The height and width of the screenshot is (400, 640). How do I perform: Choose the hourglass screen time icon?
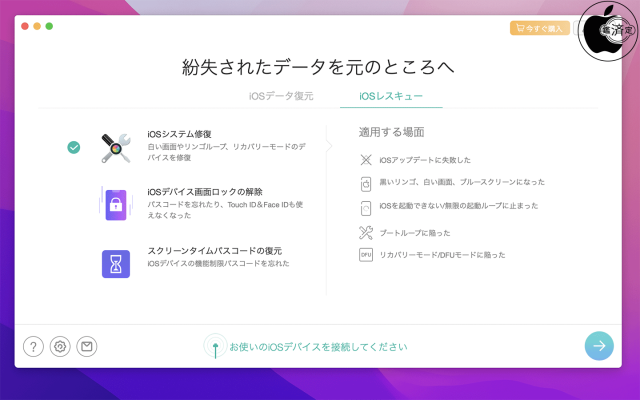pyautogui.click(x=116, y=264)
